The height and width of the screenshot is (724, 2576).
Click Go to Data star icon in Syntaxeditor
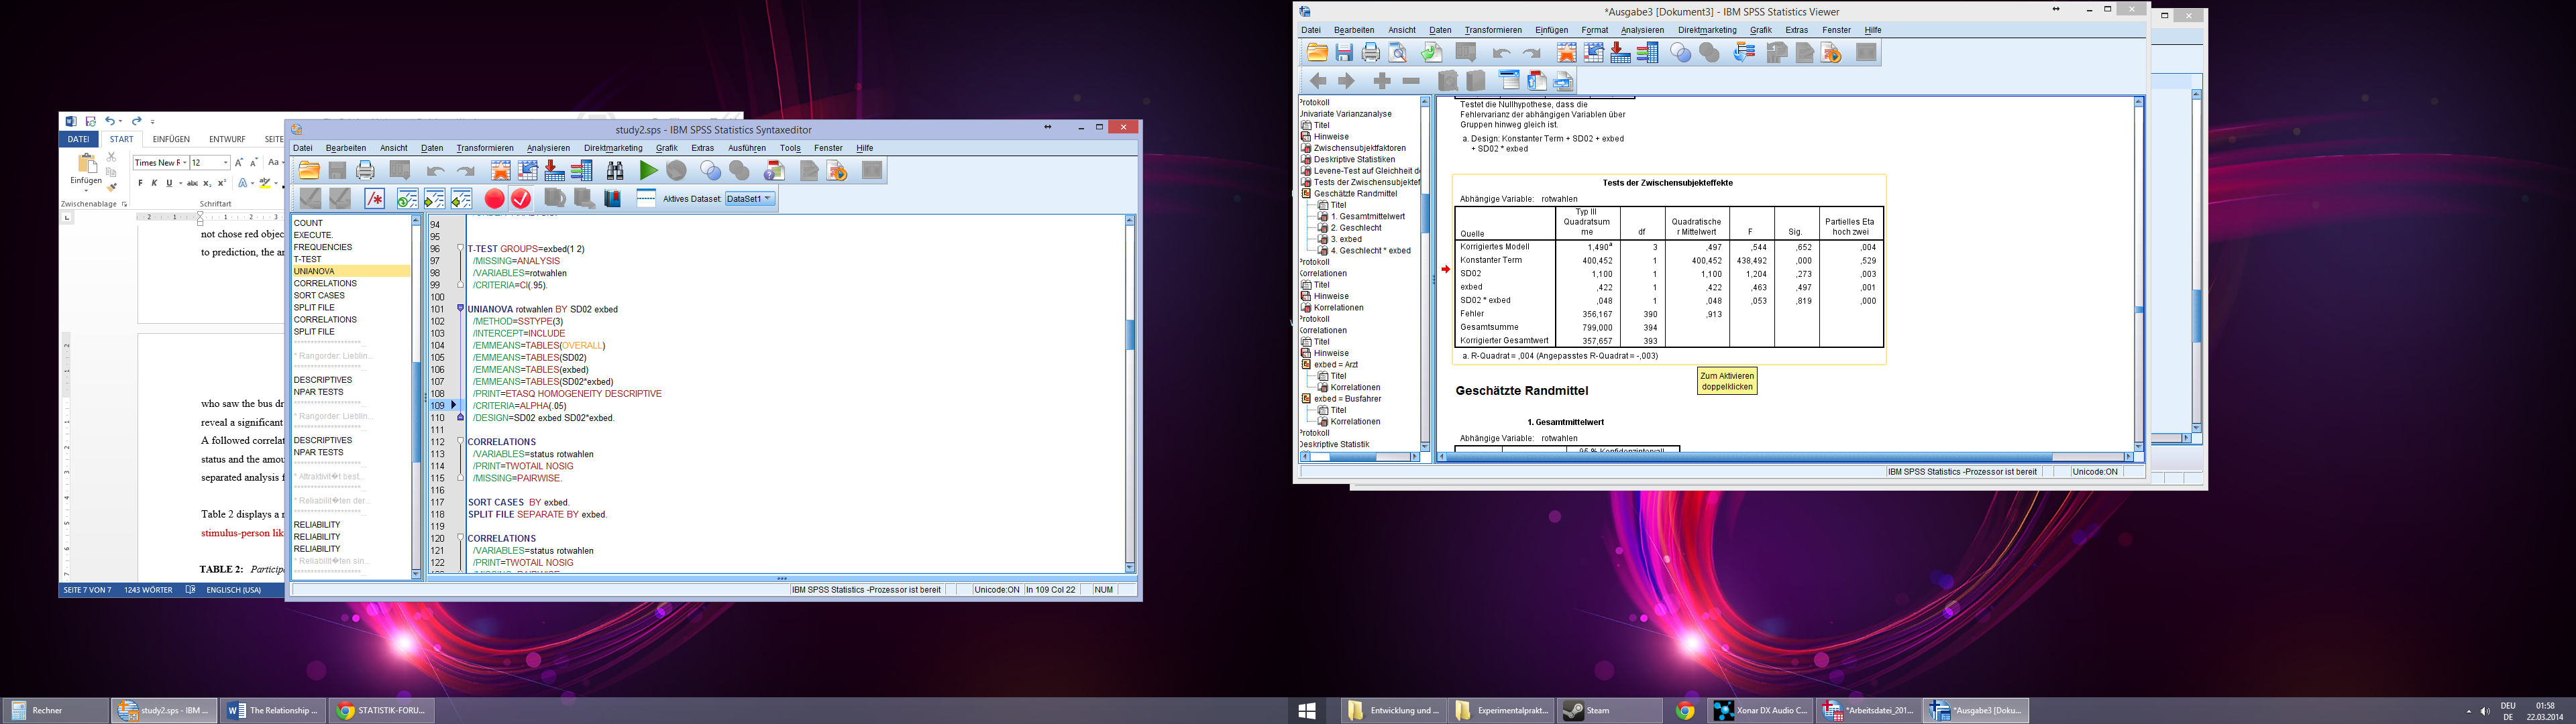tap(501, 170)
